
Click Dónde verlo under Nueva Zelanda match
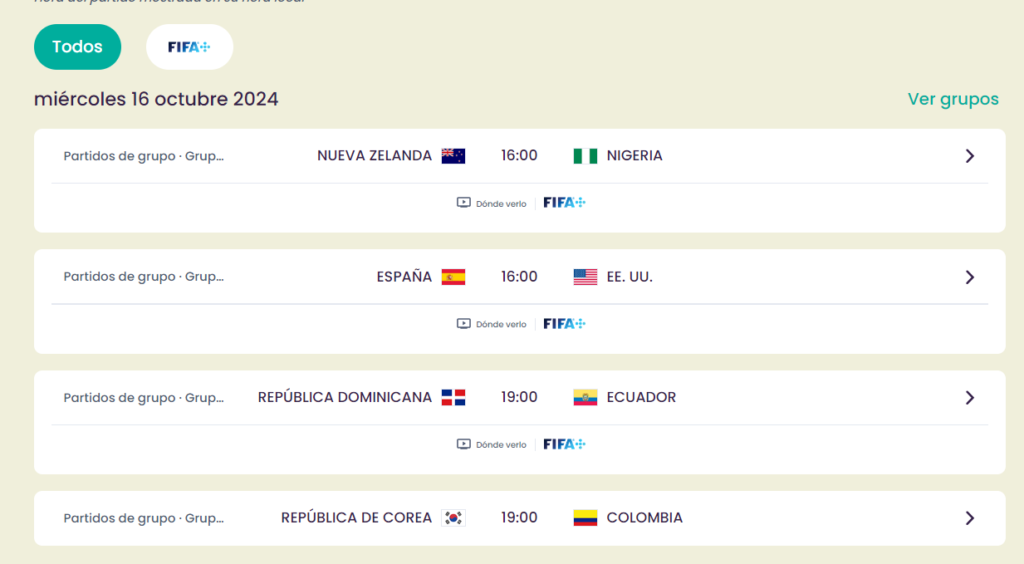(x=501, y=204)
